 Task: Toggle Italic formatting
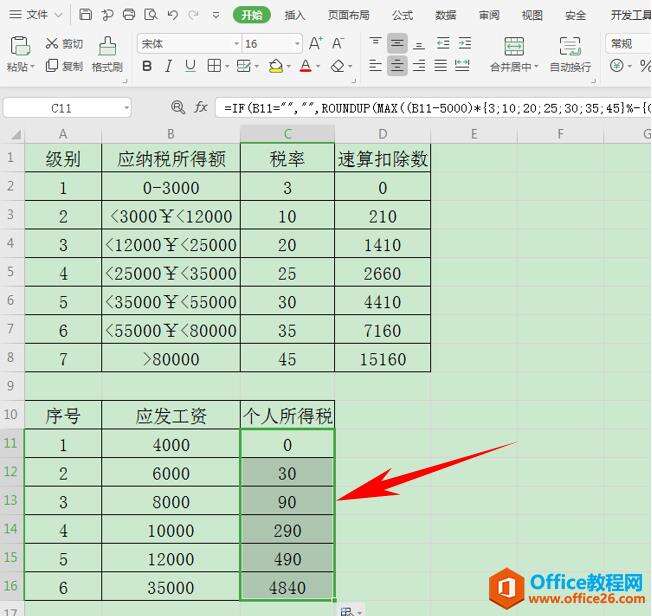pos(168,66)
